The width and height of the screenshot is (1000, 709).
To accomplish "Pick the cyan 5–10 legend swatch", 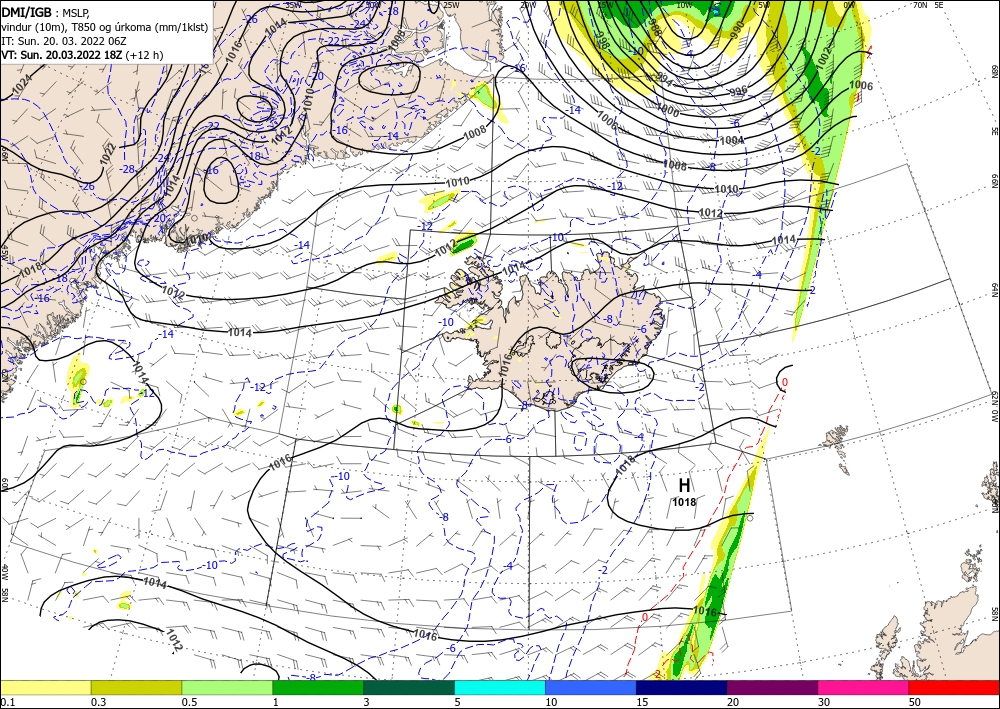I will coord(500,687).
